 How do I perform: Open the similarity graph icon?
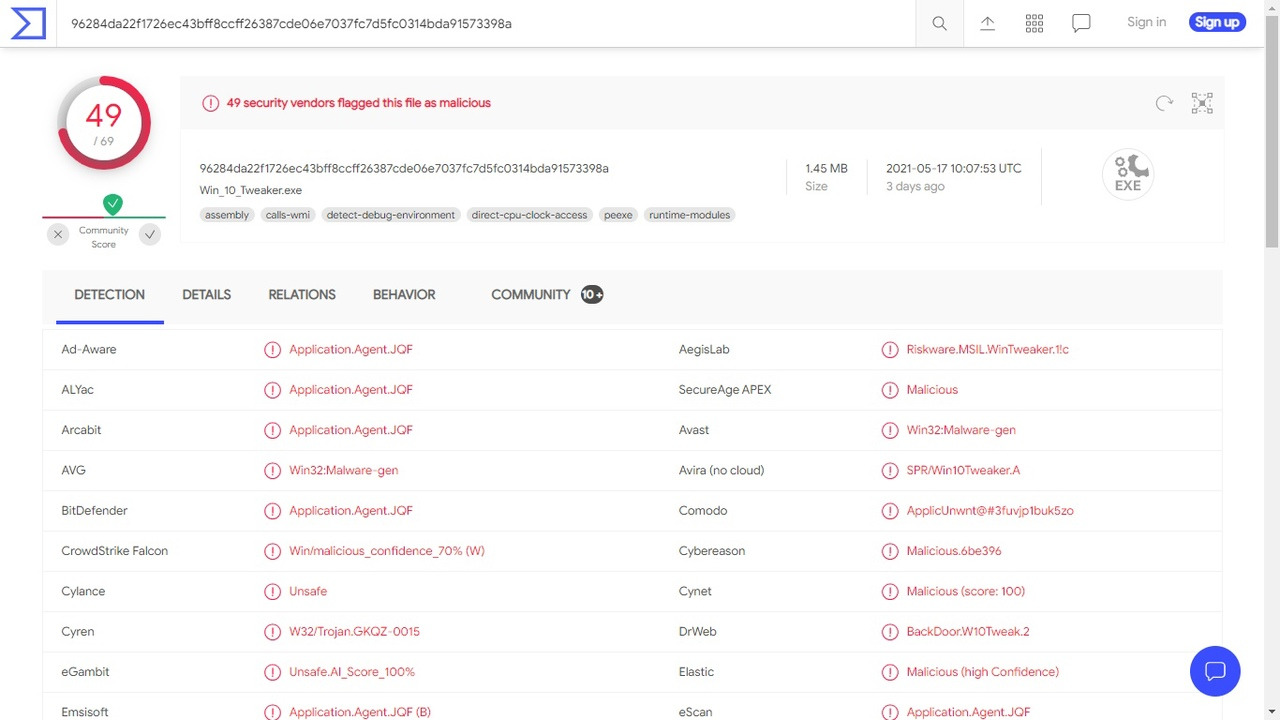click(x=1202, y=103)
